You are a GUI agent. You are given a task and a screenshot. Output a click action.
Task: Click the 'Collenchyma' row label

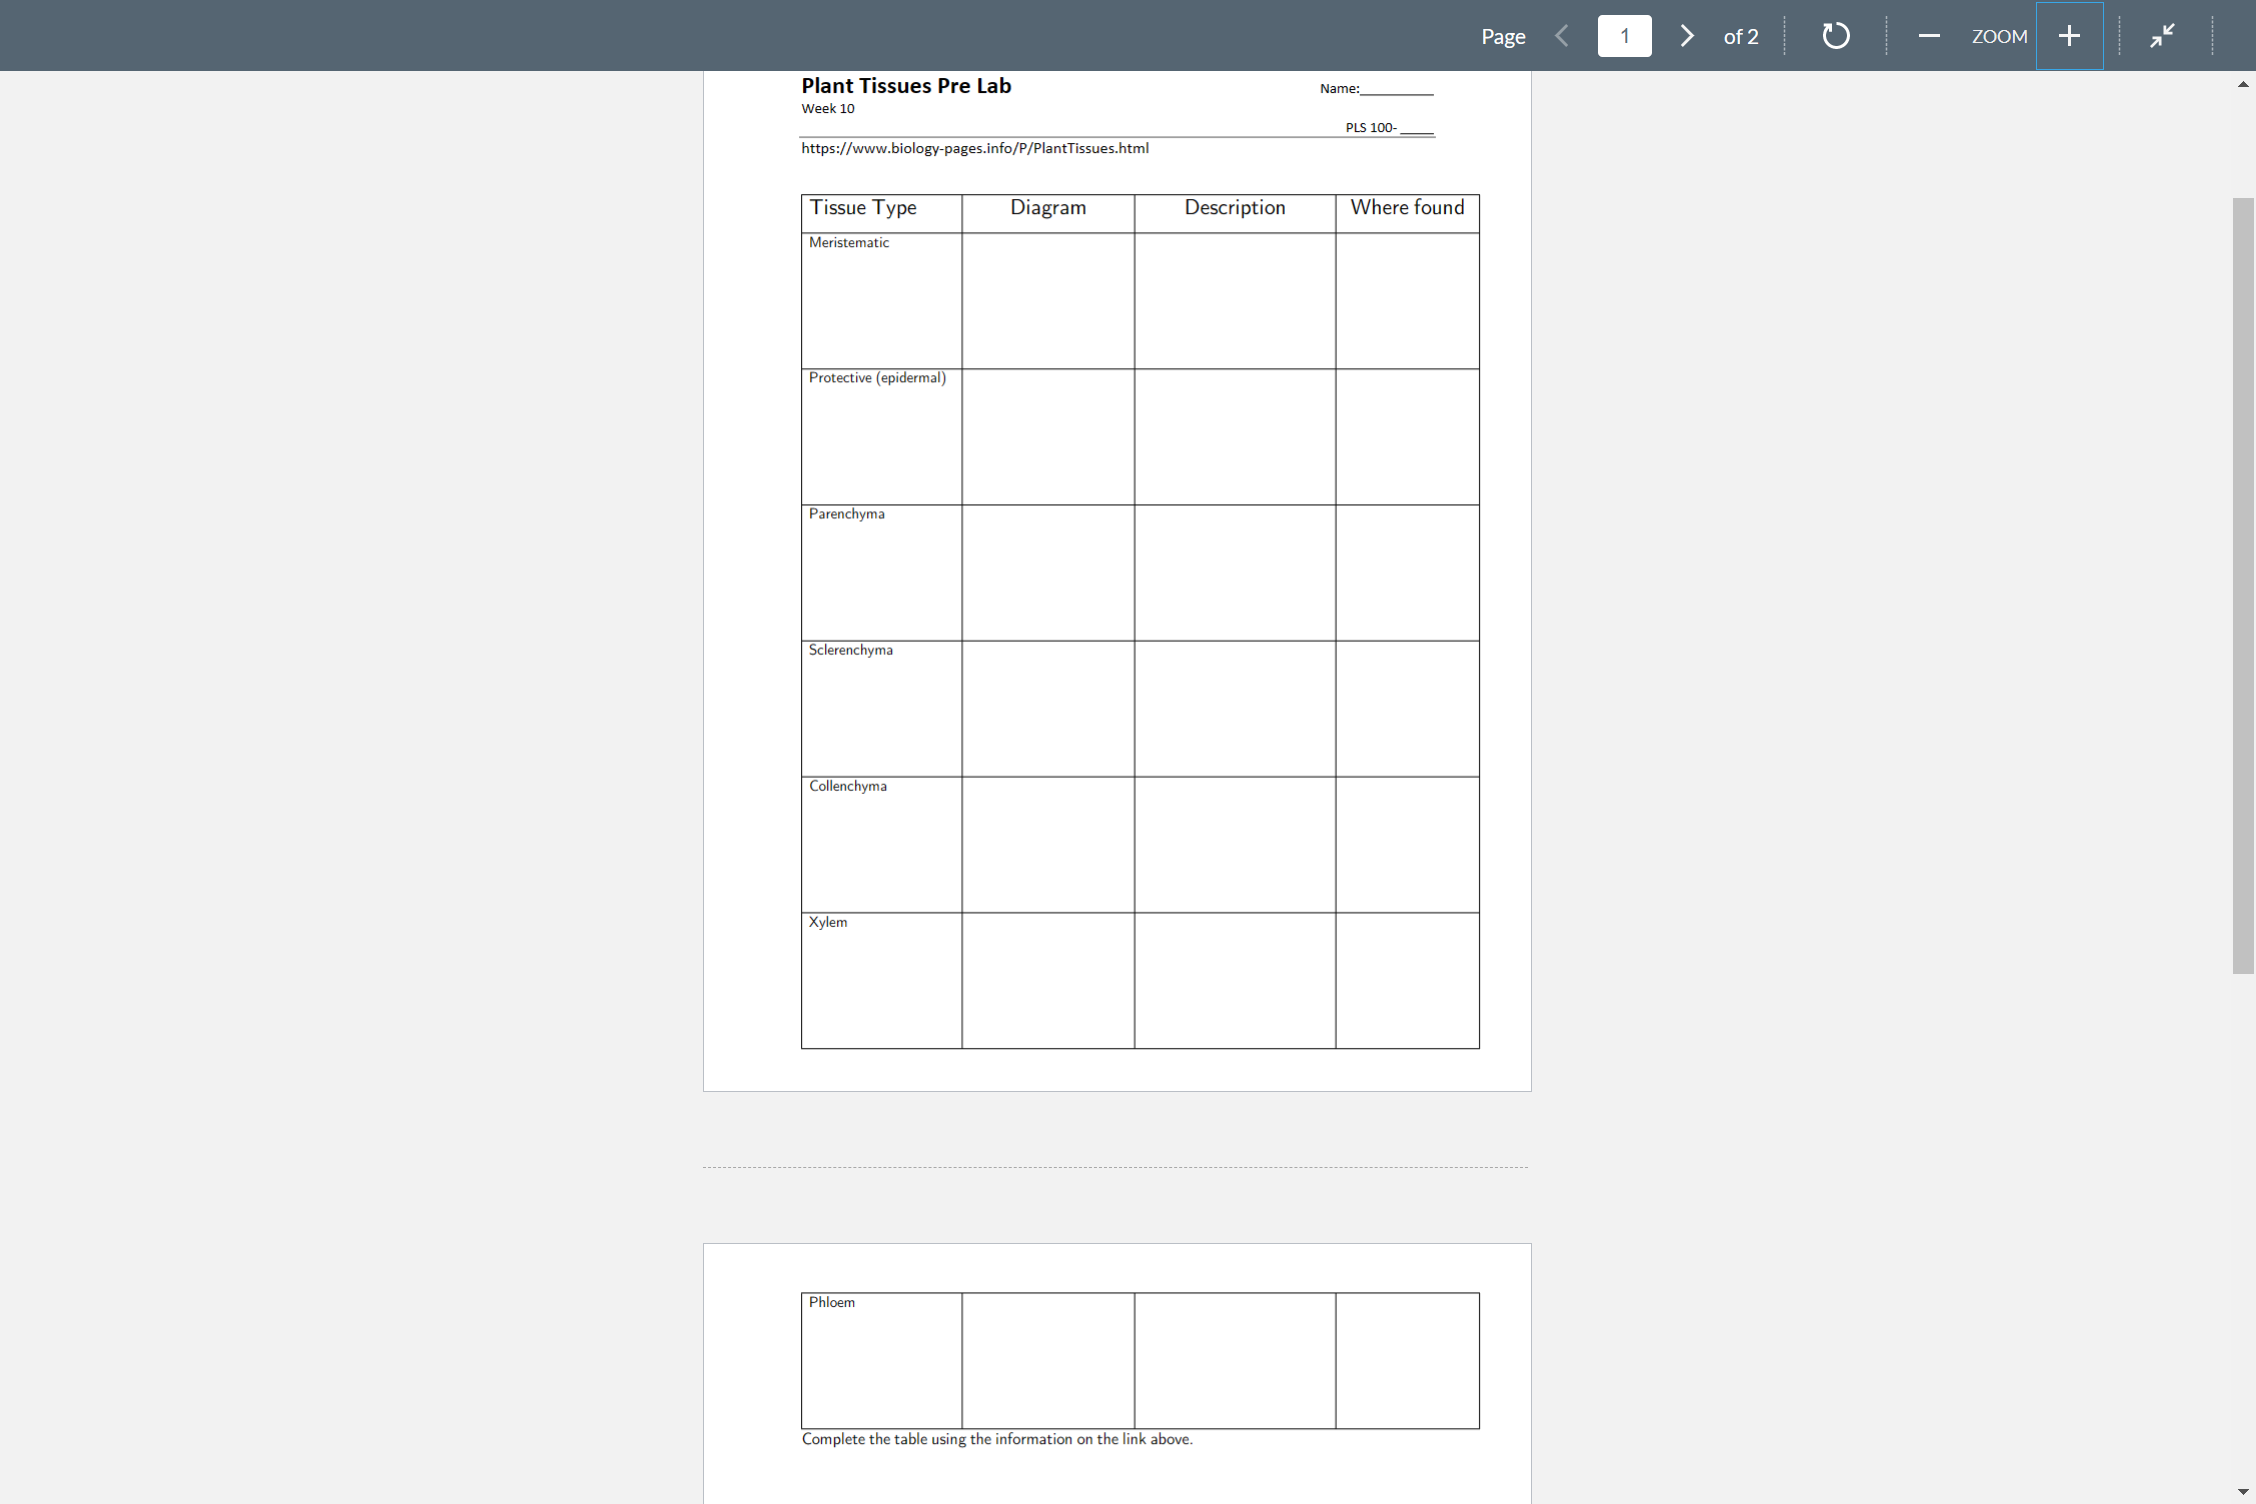click(848, 786)
